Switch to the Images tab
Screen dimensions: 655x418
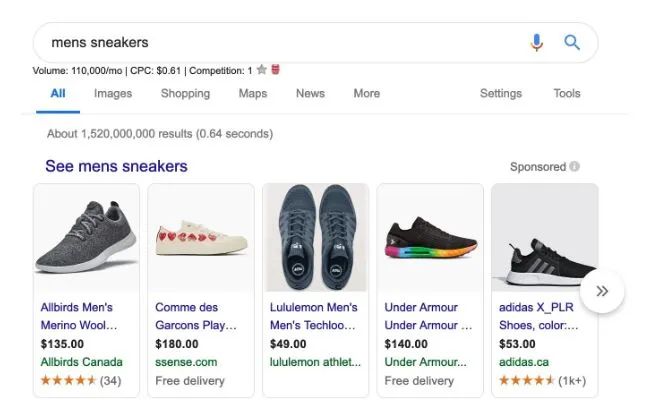pos(113,94)
